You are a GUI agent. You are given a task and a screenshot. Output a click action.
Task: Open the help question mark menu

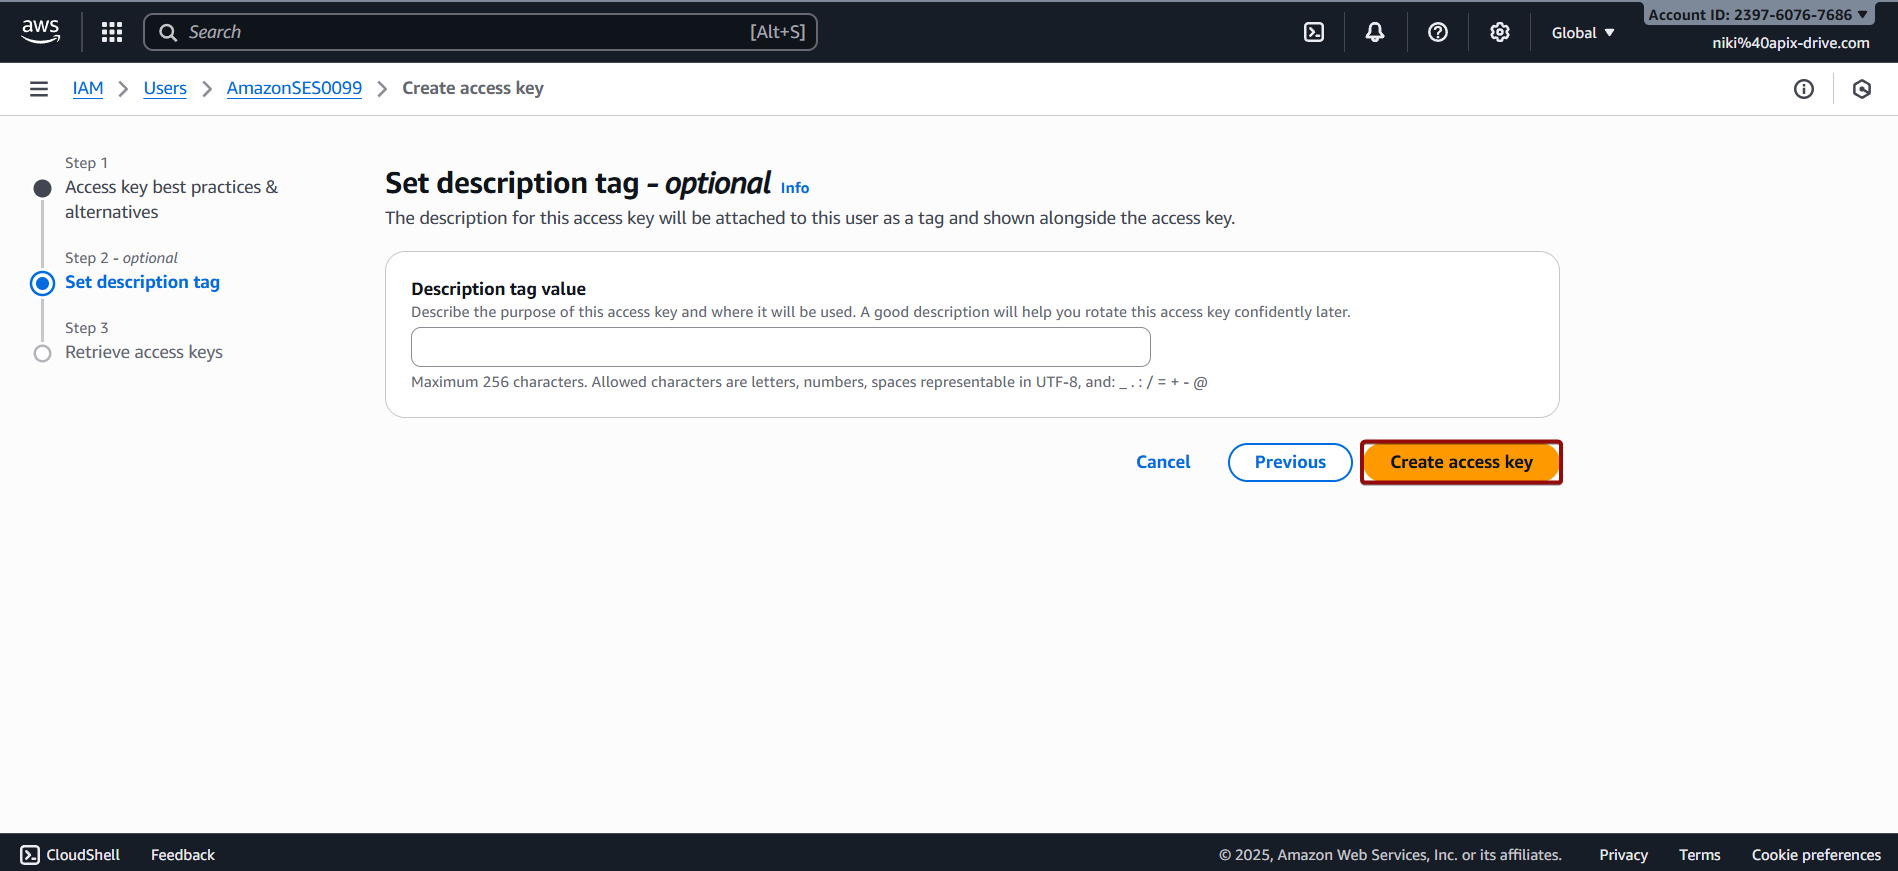(1437, 32)
